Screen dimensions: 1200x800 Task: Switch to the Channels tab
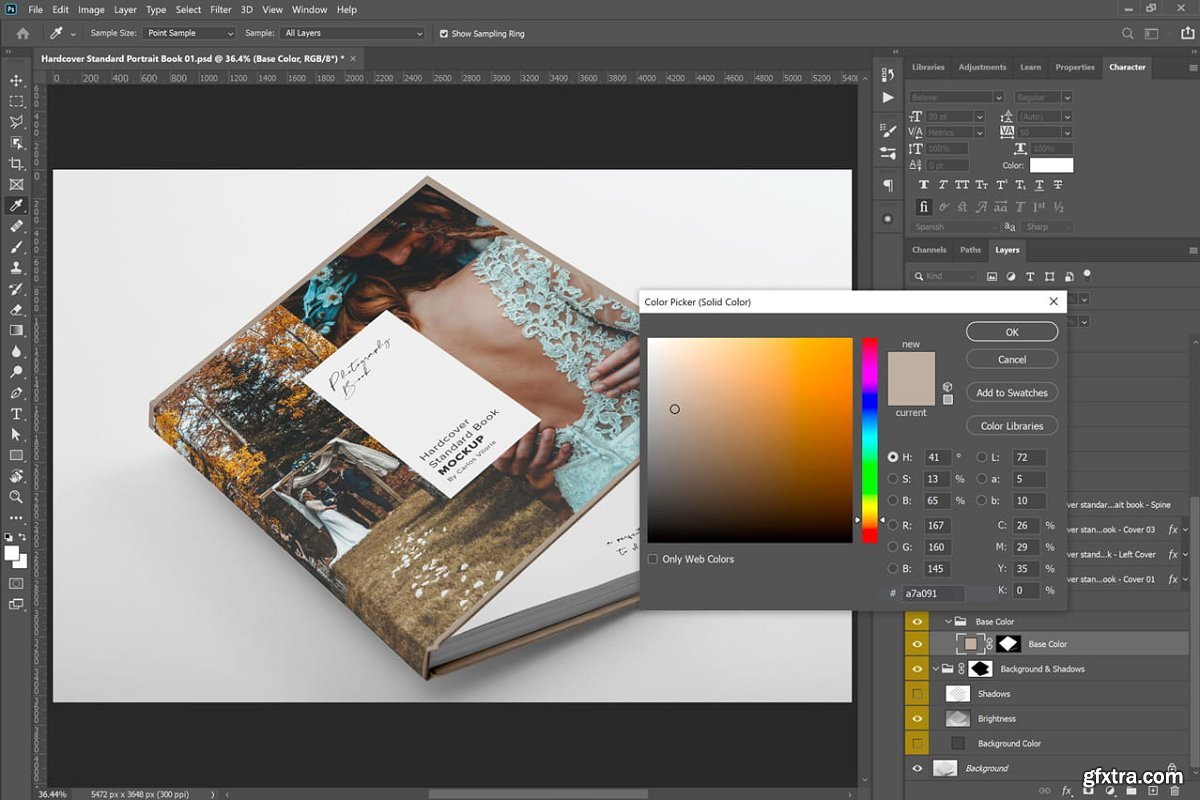929,250
